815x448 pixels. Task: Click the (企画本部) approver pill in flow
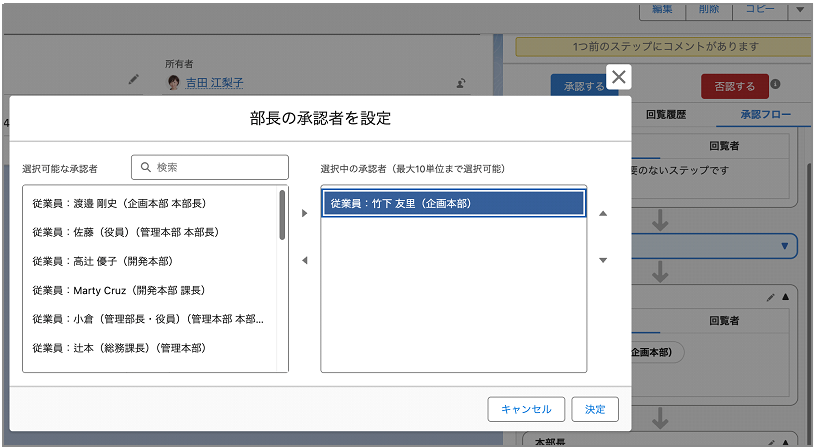click(657, 352)
